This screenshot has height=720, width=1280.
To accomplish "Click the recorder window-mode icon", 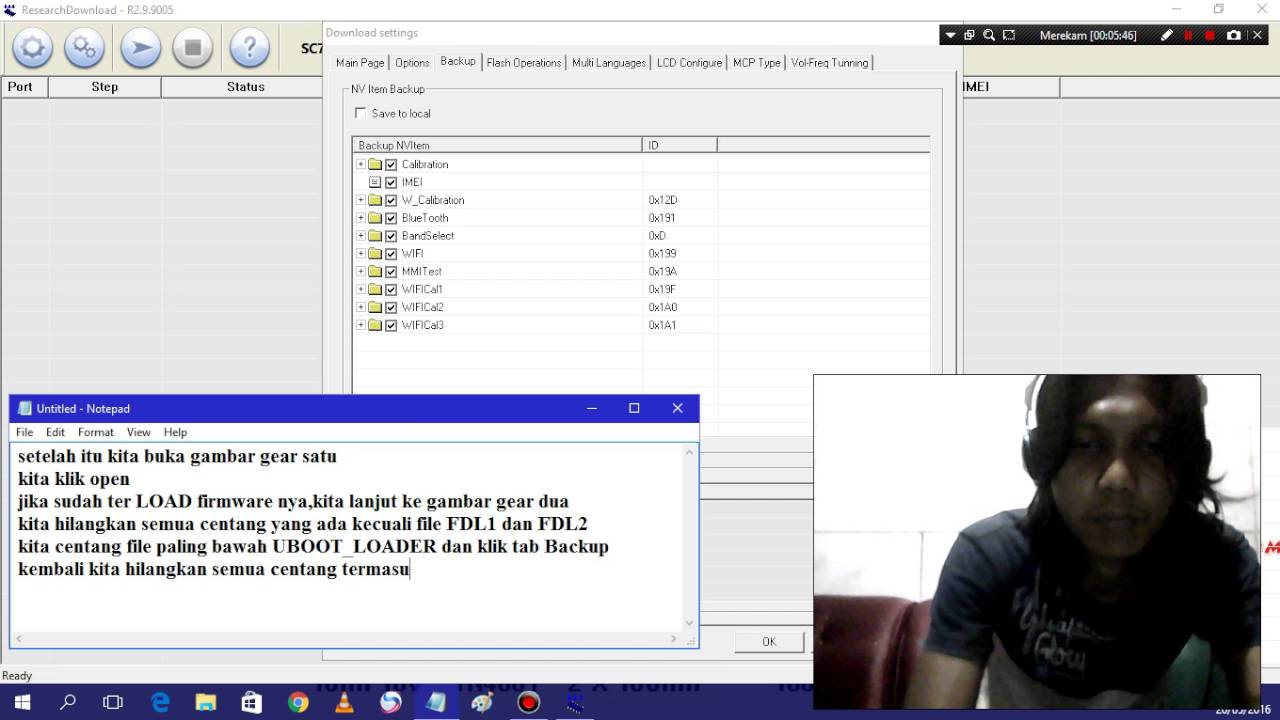I will (969, 35).
